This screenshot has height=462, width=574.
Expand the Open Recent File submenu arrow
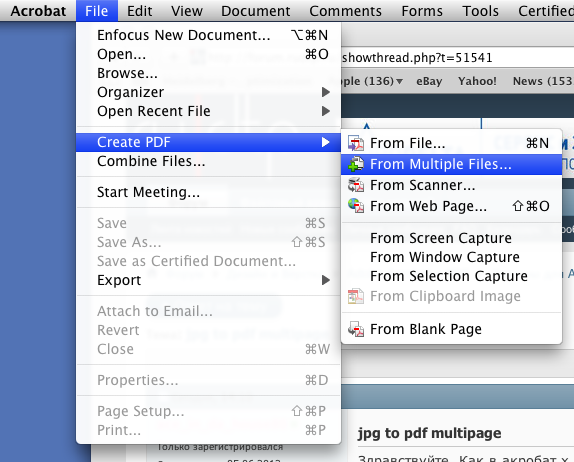[x=325, y=111]
